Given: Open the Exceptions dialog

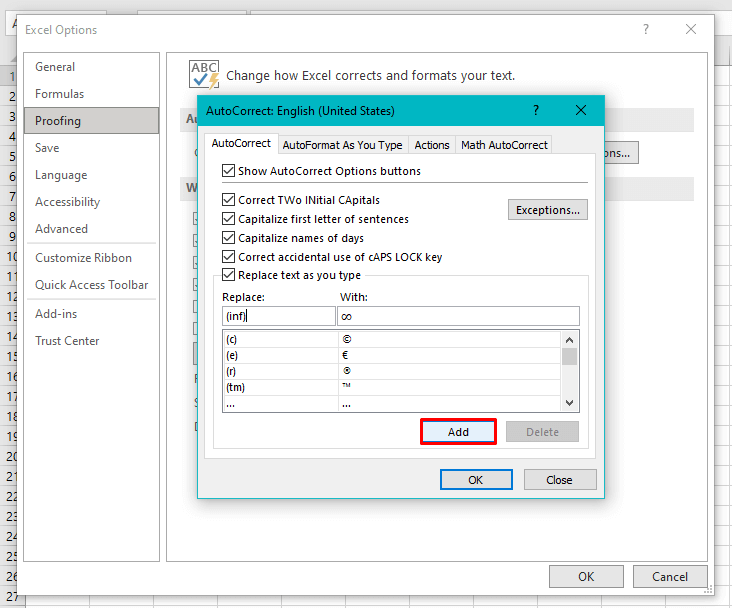Looking at the screenshot, I should point(547,210).
